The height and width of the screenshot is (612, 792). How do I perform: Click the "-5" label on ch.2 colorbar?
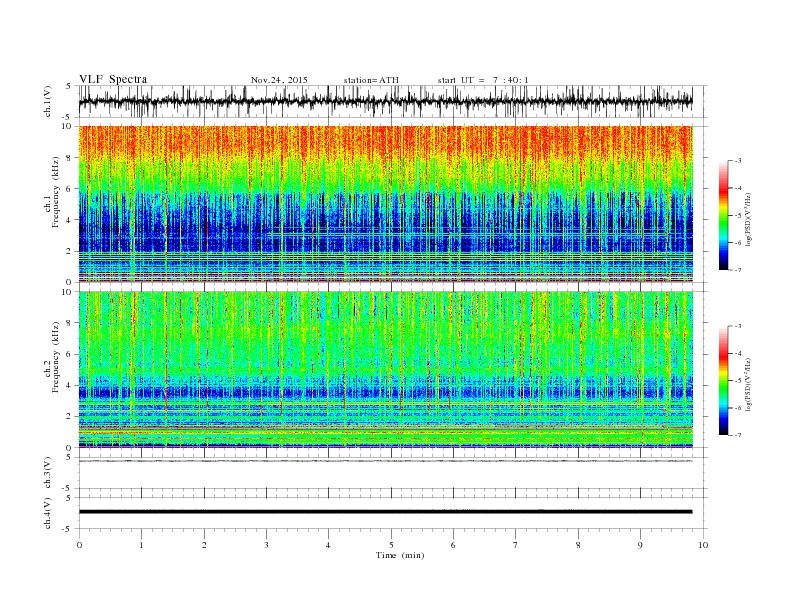(738, 381)
